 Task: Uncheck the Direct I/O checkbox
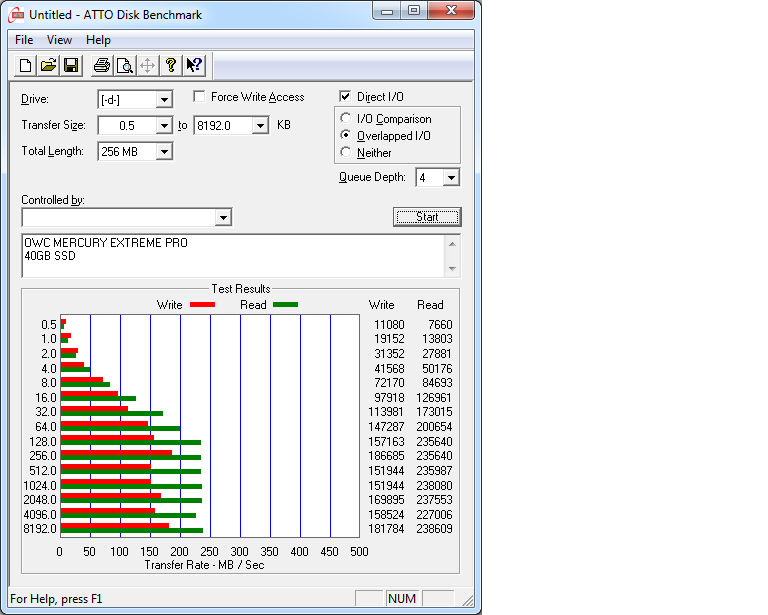coord(345,96)
